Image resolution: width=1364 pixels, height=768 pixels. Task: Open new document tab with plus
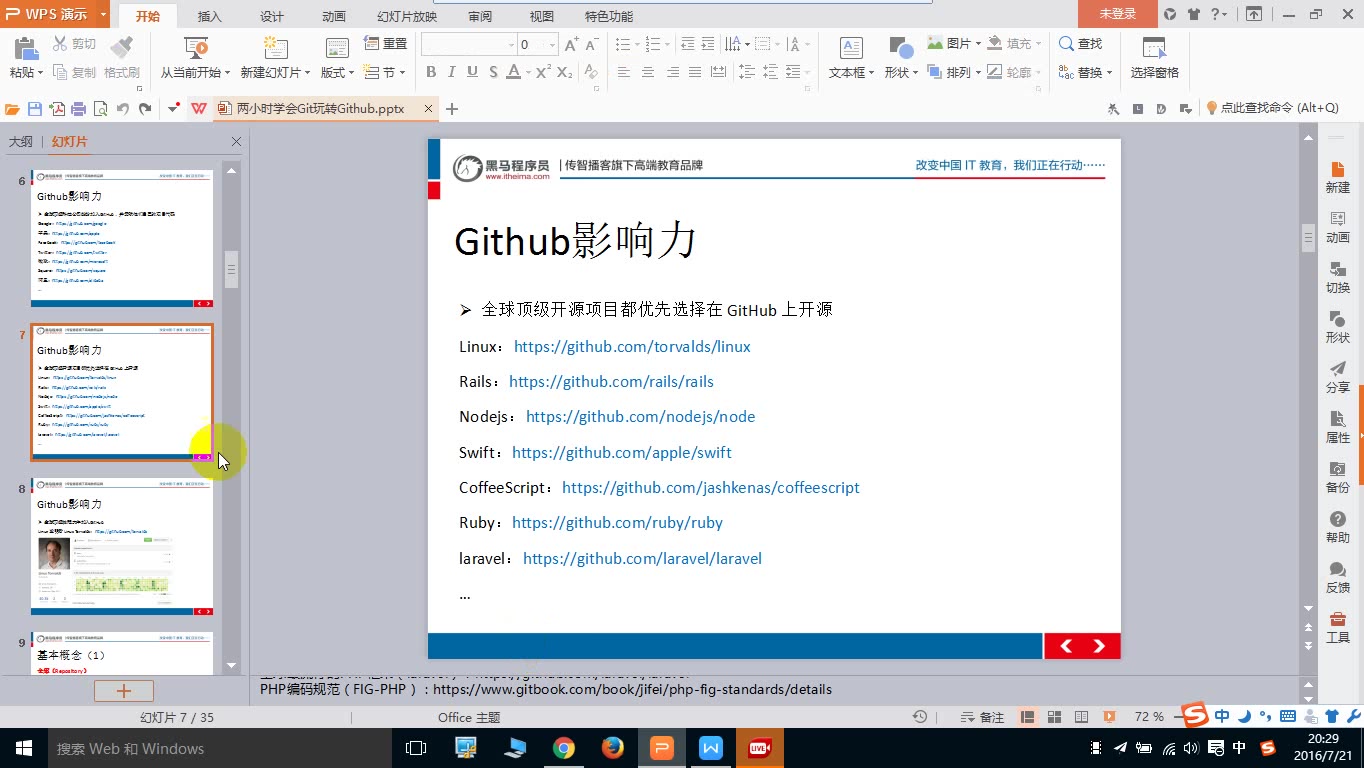452,109
